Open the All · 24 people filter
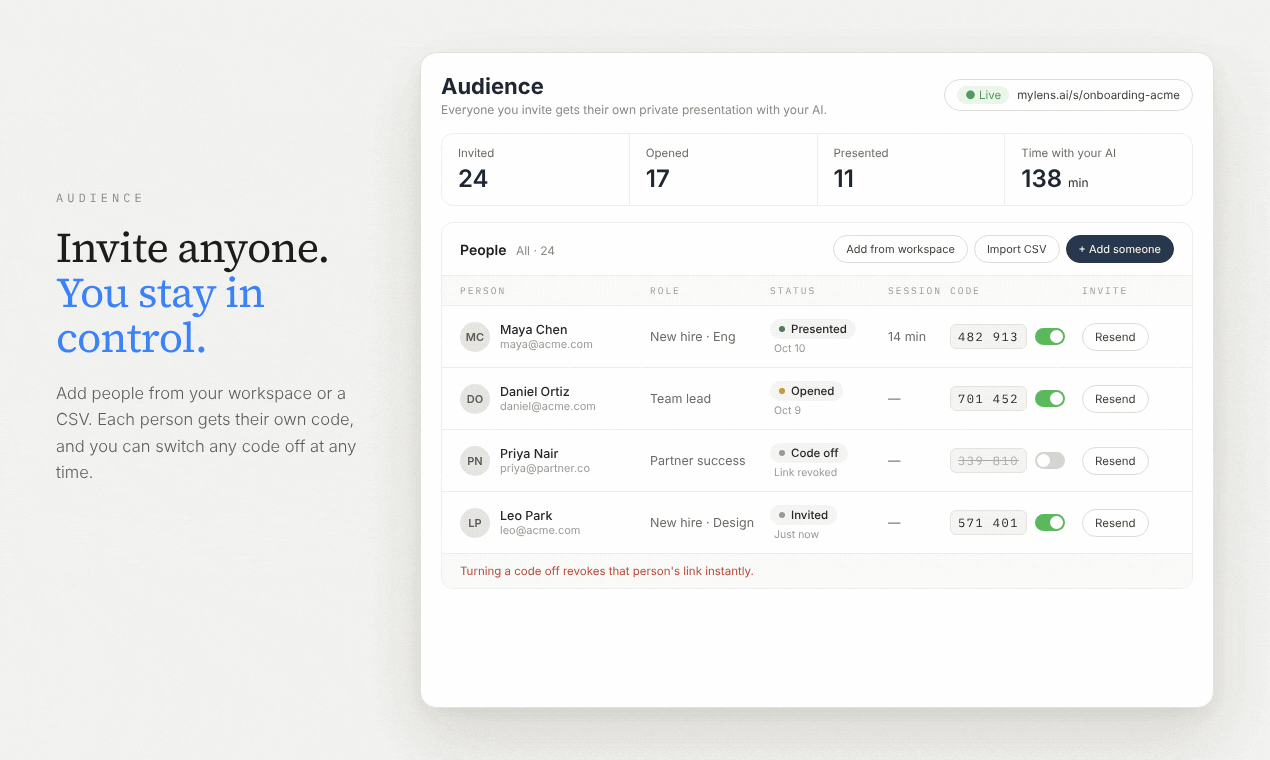This screenshot has width=1270, height=760. (535, 251)
